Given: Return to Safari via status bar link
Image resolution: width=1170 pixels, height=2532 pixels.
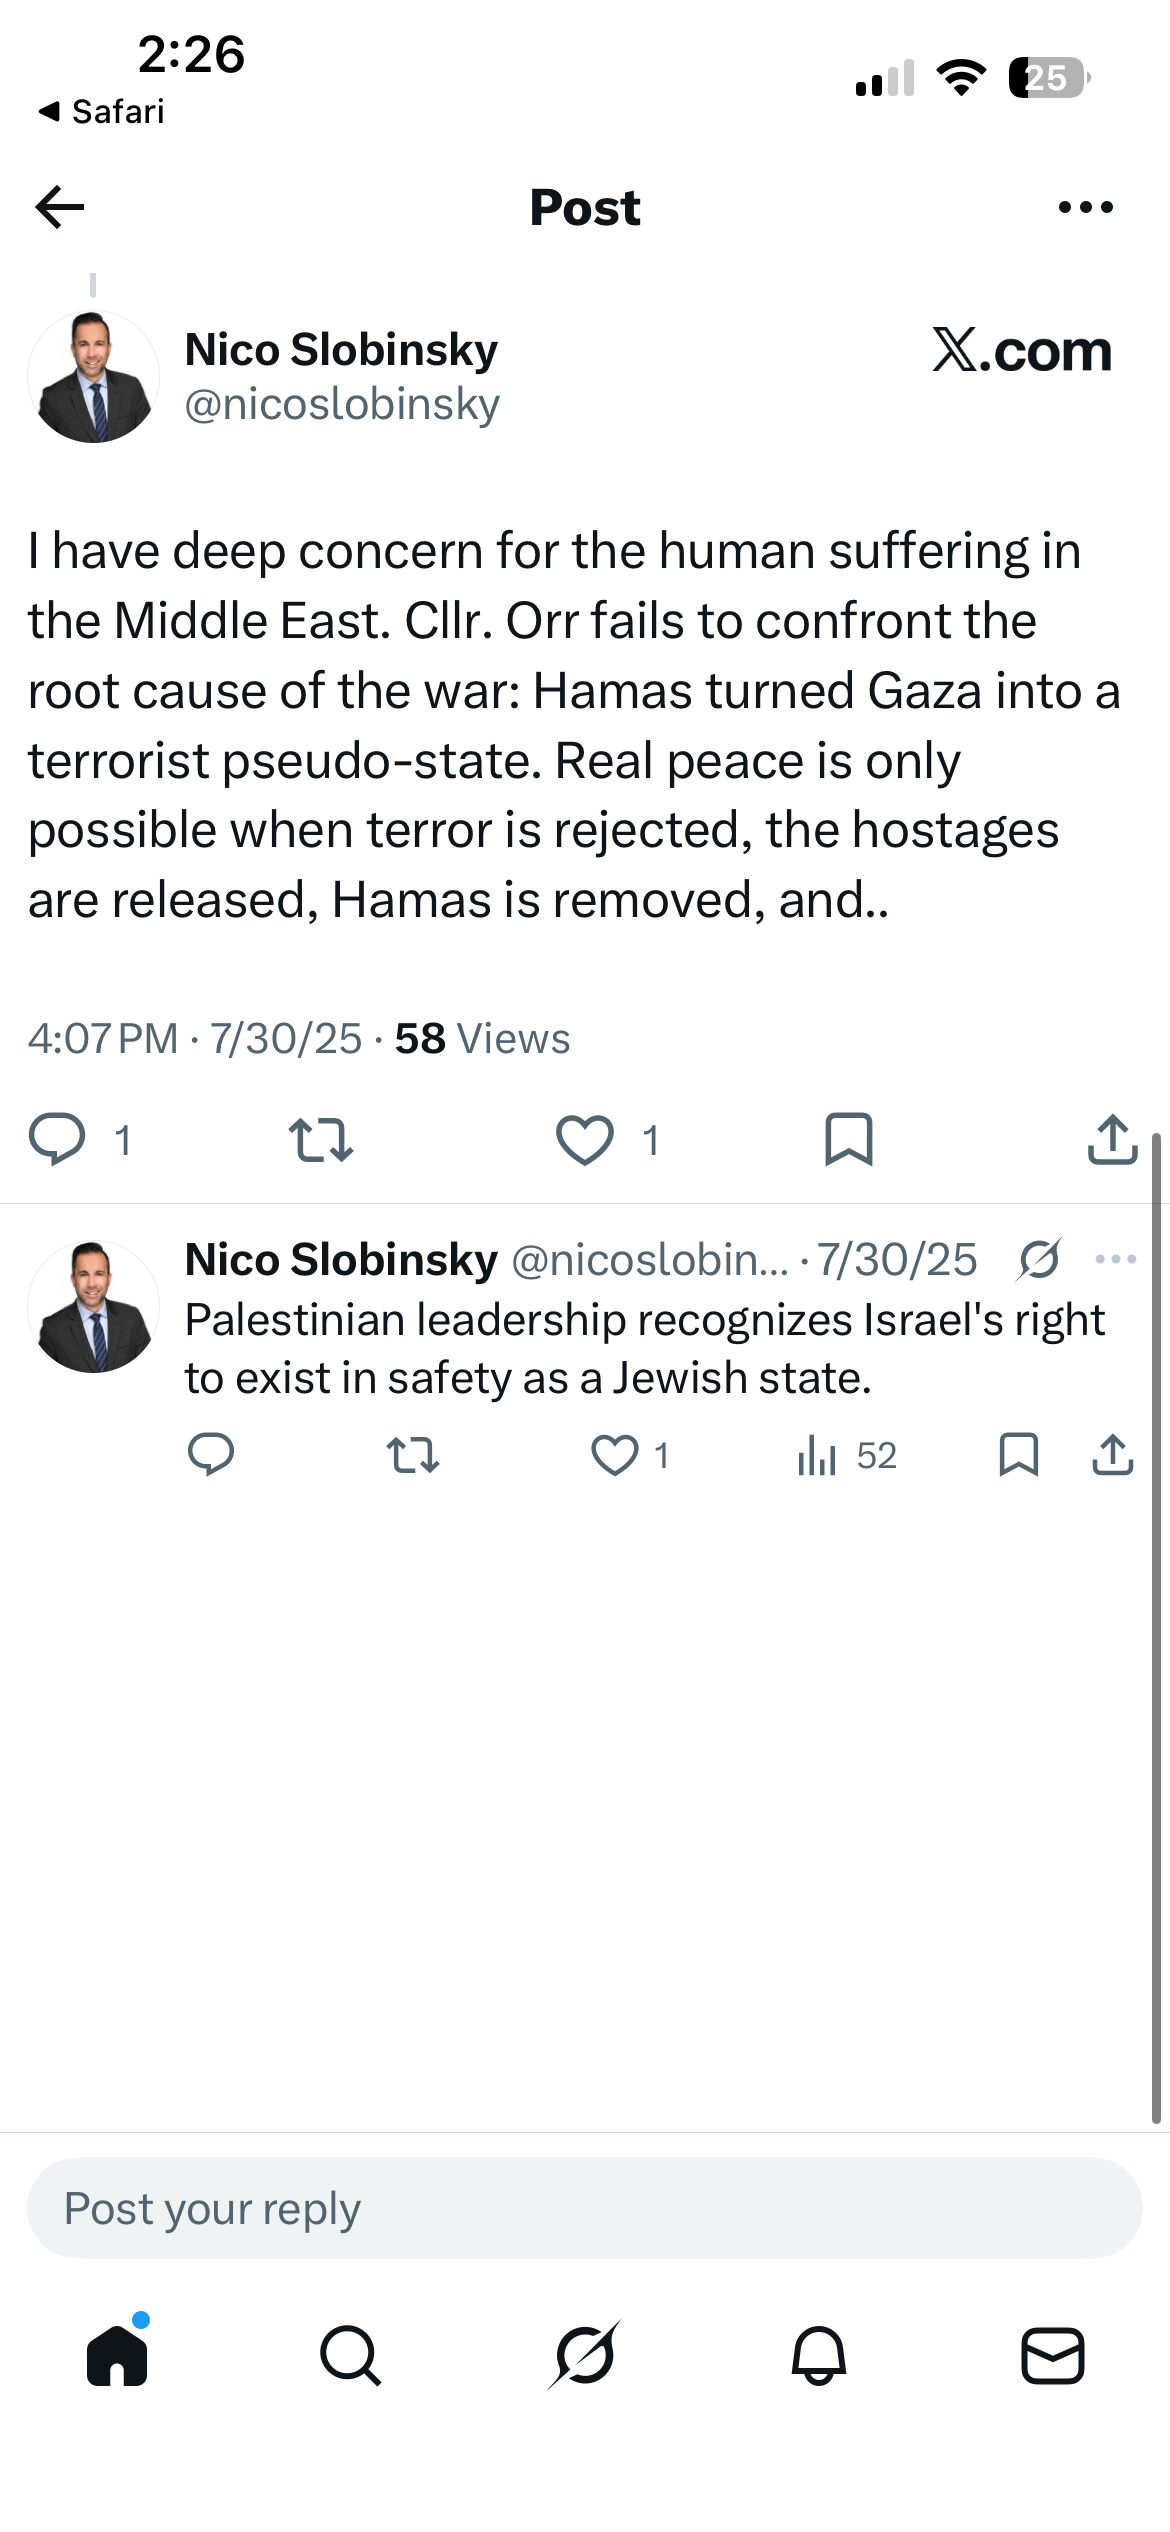Looking at the screenshot, I should (x=101, y=111).
